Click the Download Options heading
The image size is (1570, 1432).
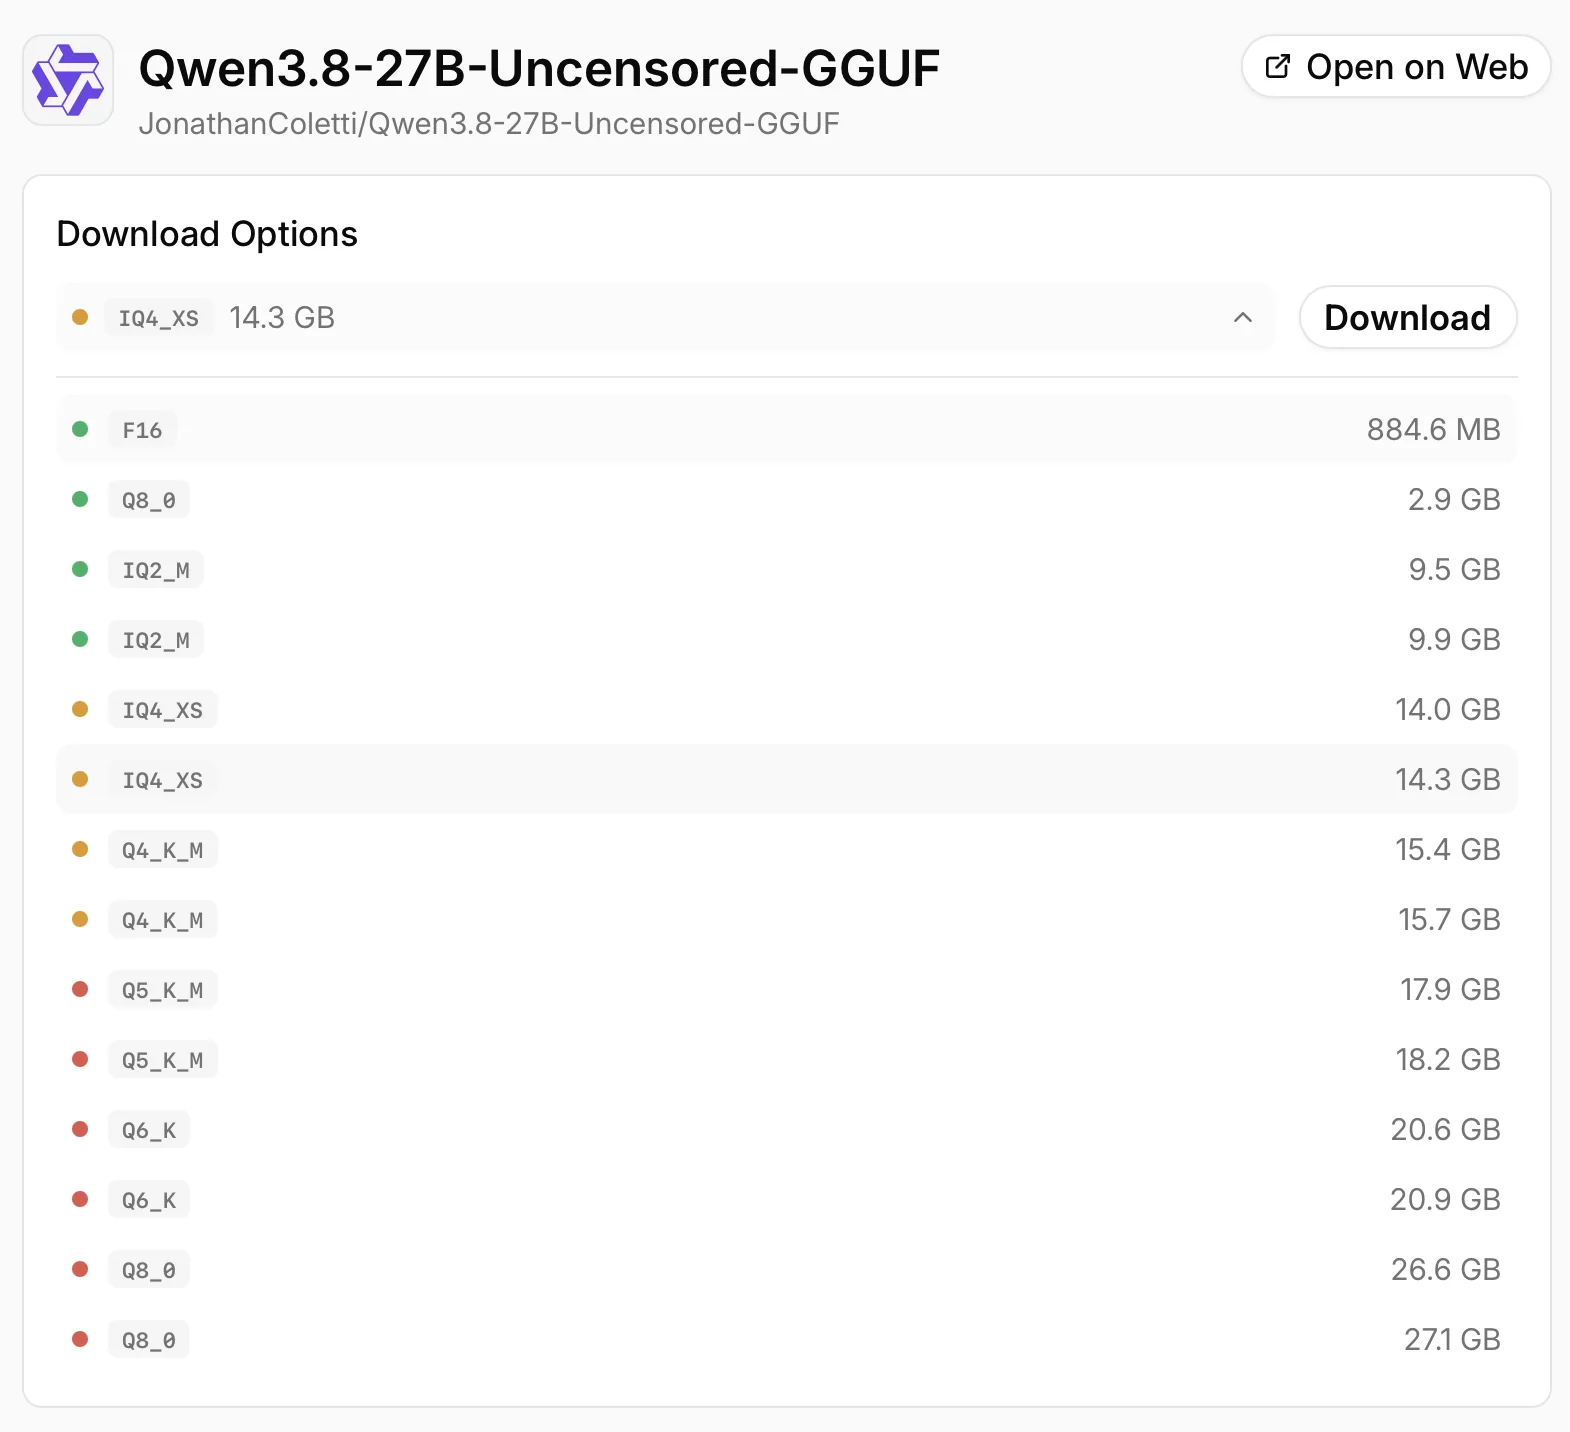207,234
